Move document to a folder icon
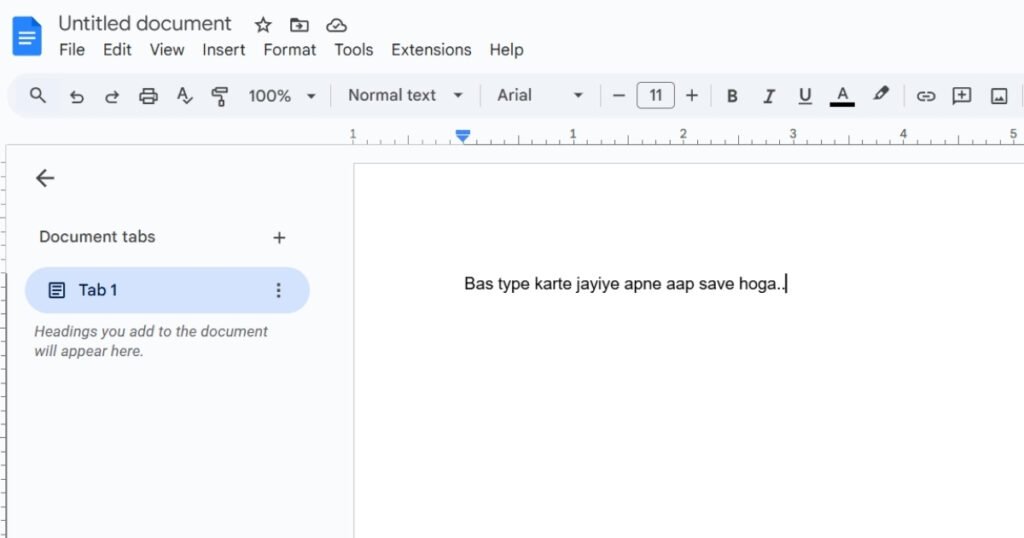1024x538 pixels. point(299,25)
